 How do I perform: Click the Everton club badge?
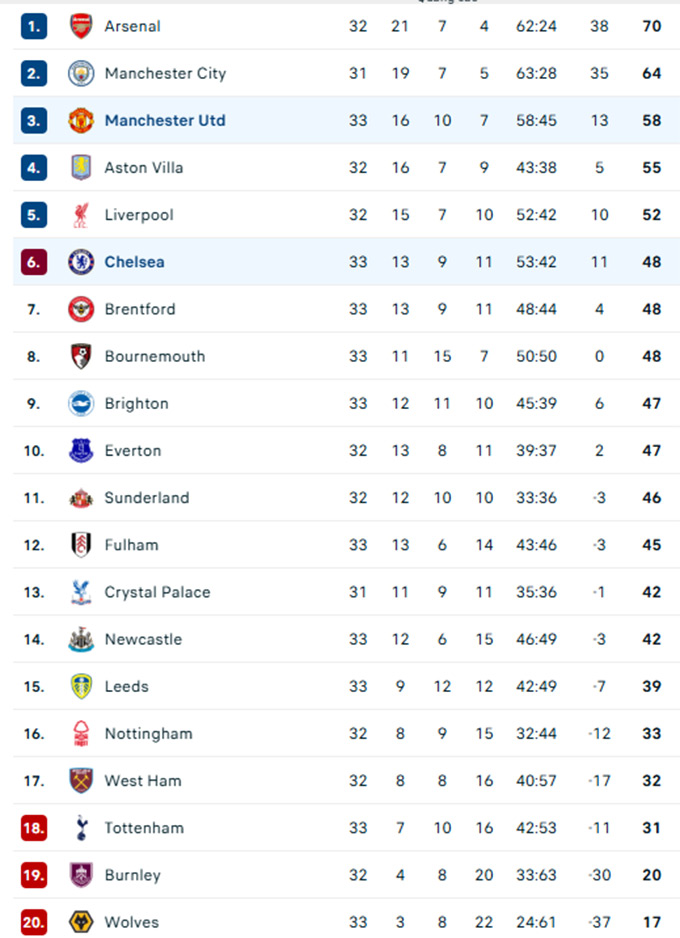(x=81, y=451)
